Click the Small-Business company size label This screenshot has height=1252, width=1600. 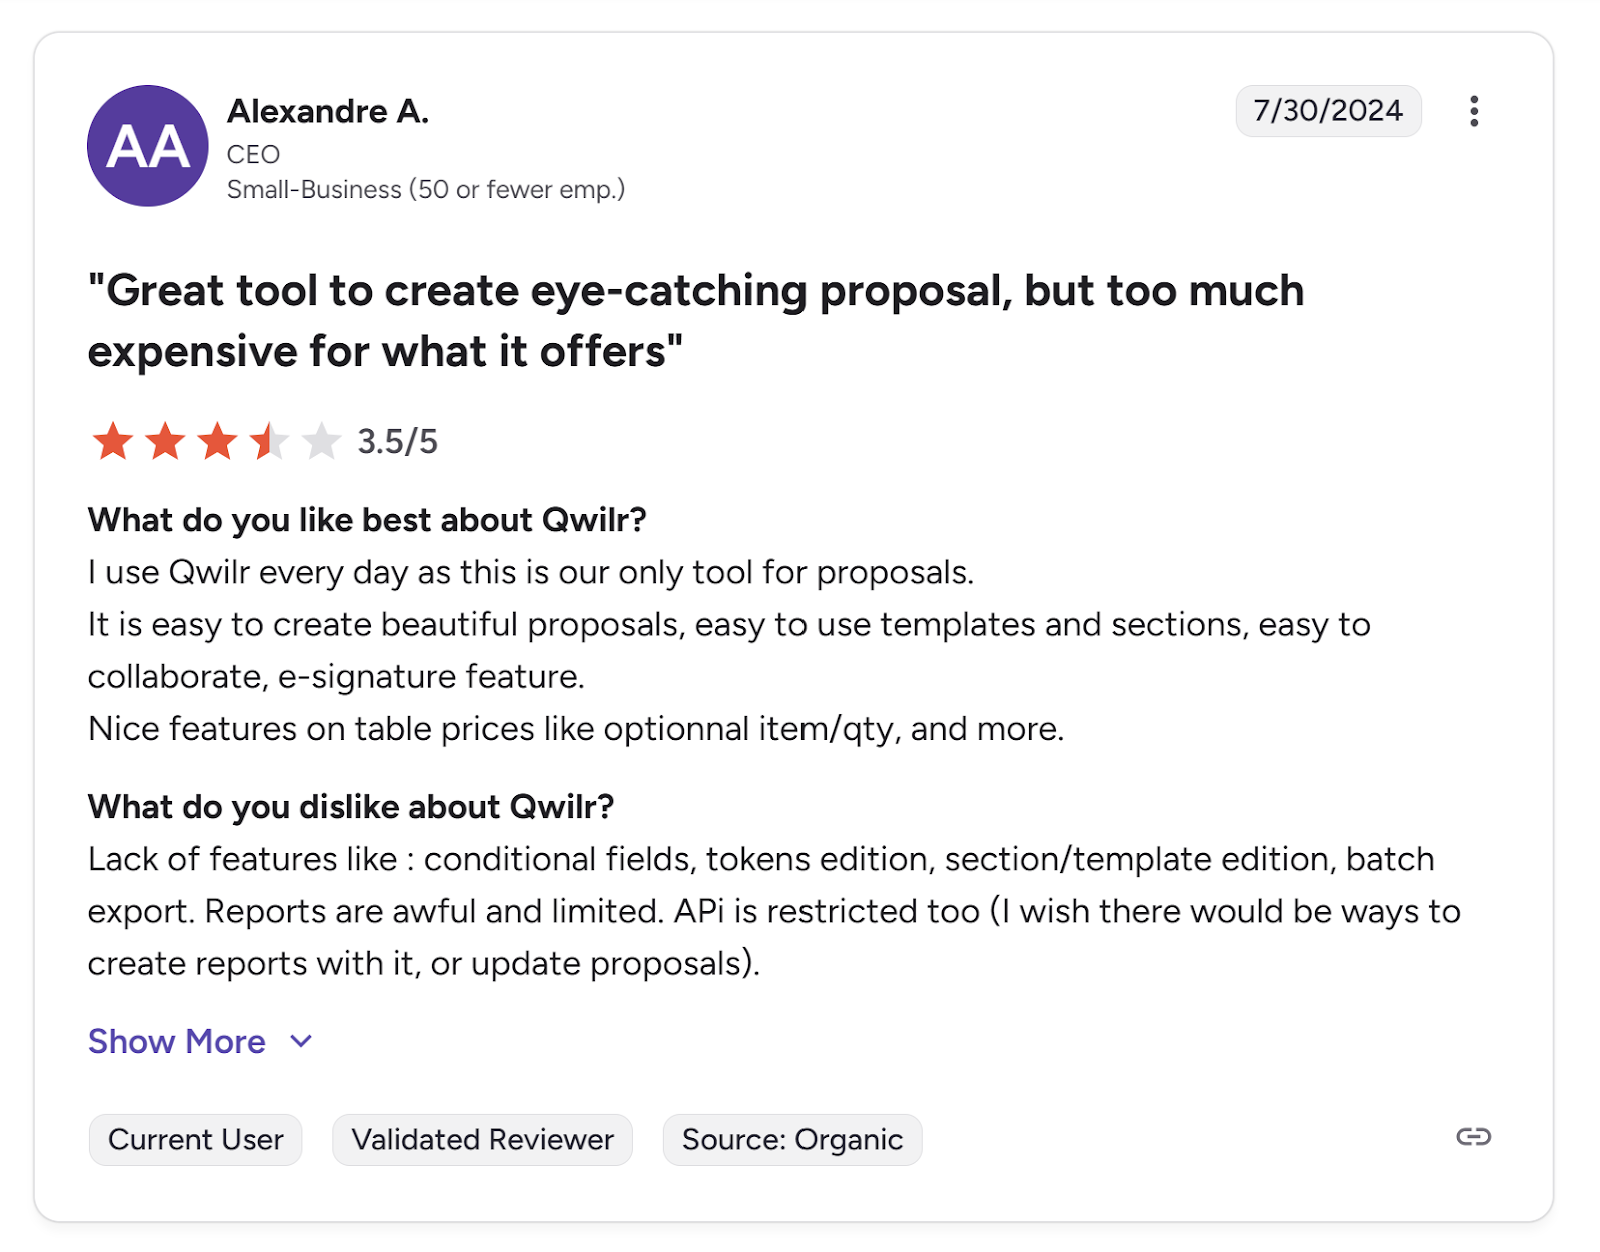425,190
